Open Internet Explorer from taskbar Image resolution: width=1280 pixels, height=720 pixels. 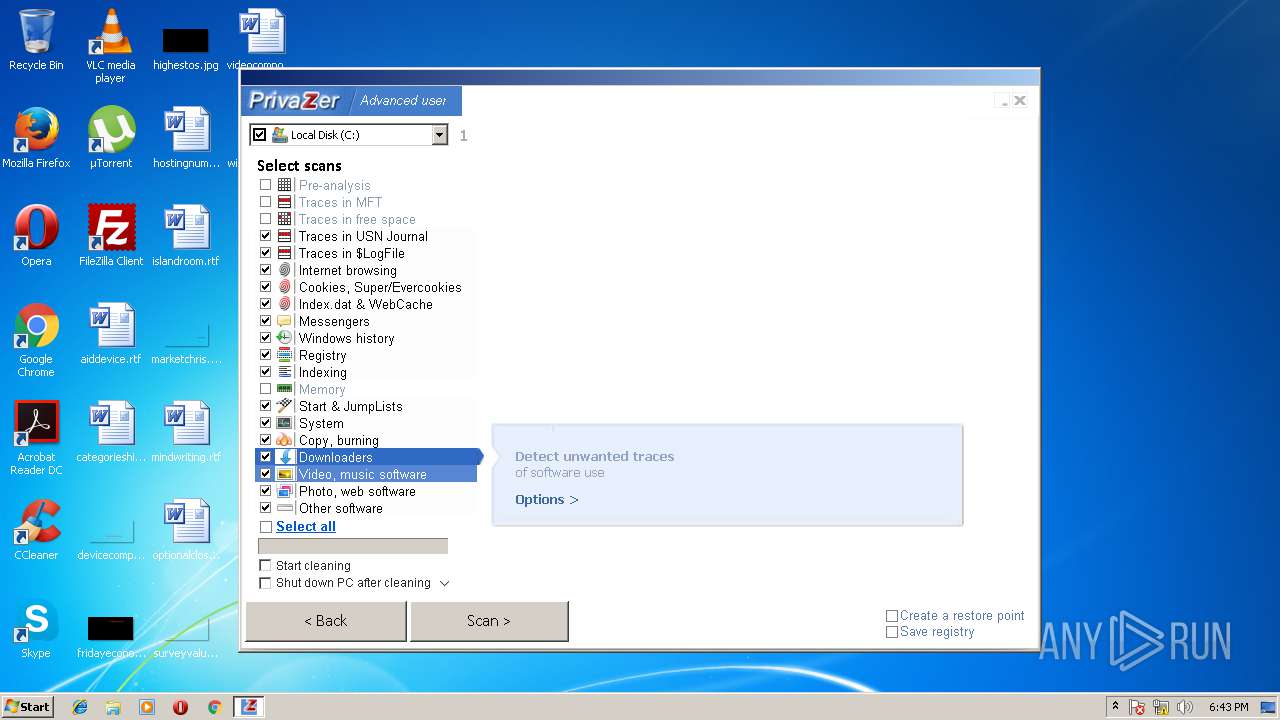[x=80, y=707]
